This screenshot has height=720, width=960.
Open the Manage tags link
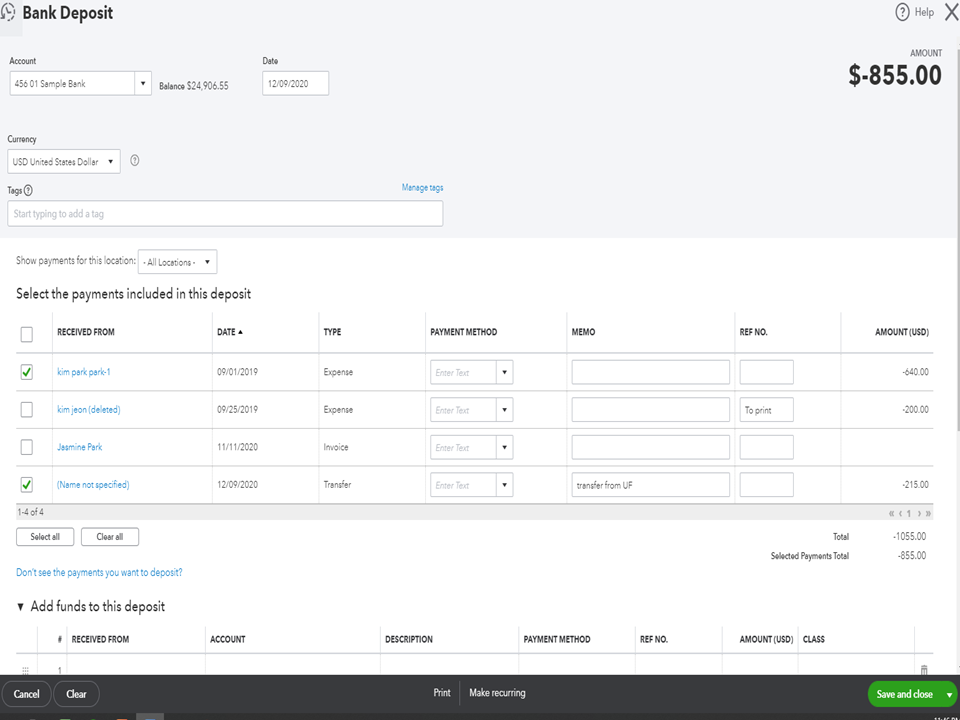pyautogui.click(x=422, y=188)
